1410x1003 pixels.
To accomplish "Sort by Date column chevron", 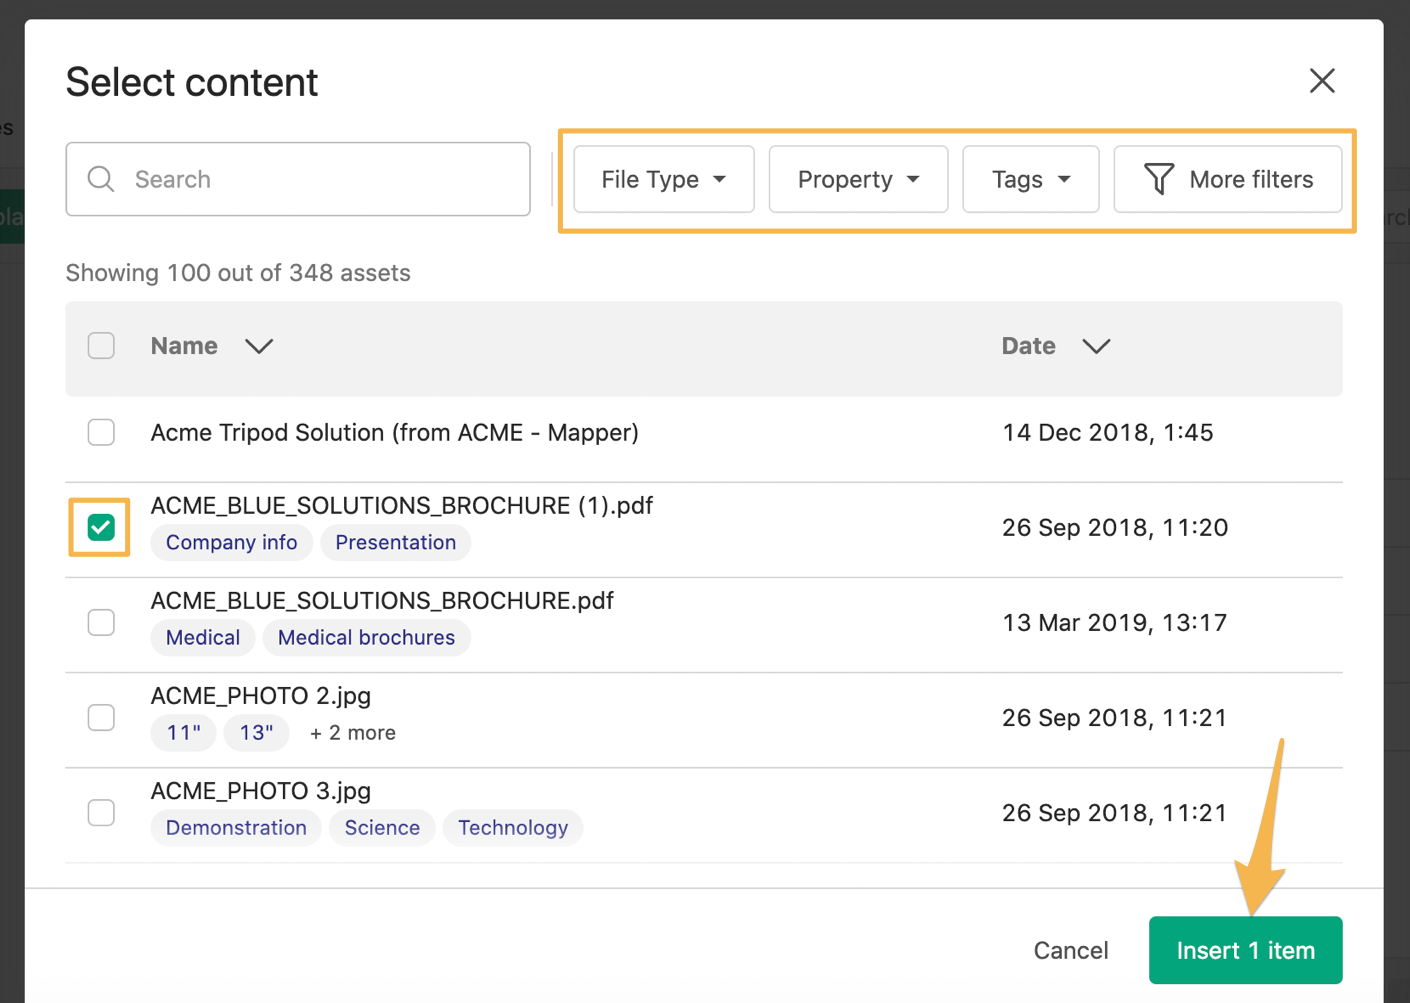I will click(x=1096, y=346).
